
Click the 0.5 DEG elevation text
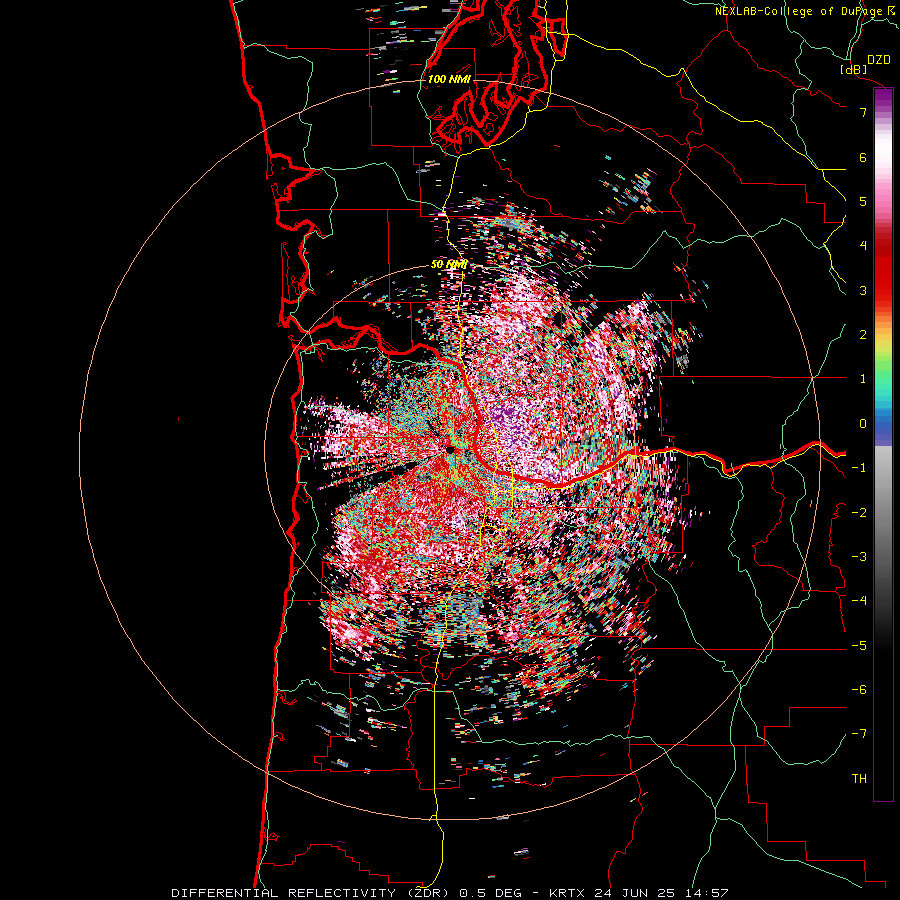pos(490,893)
